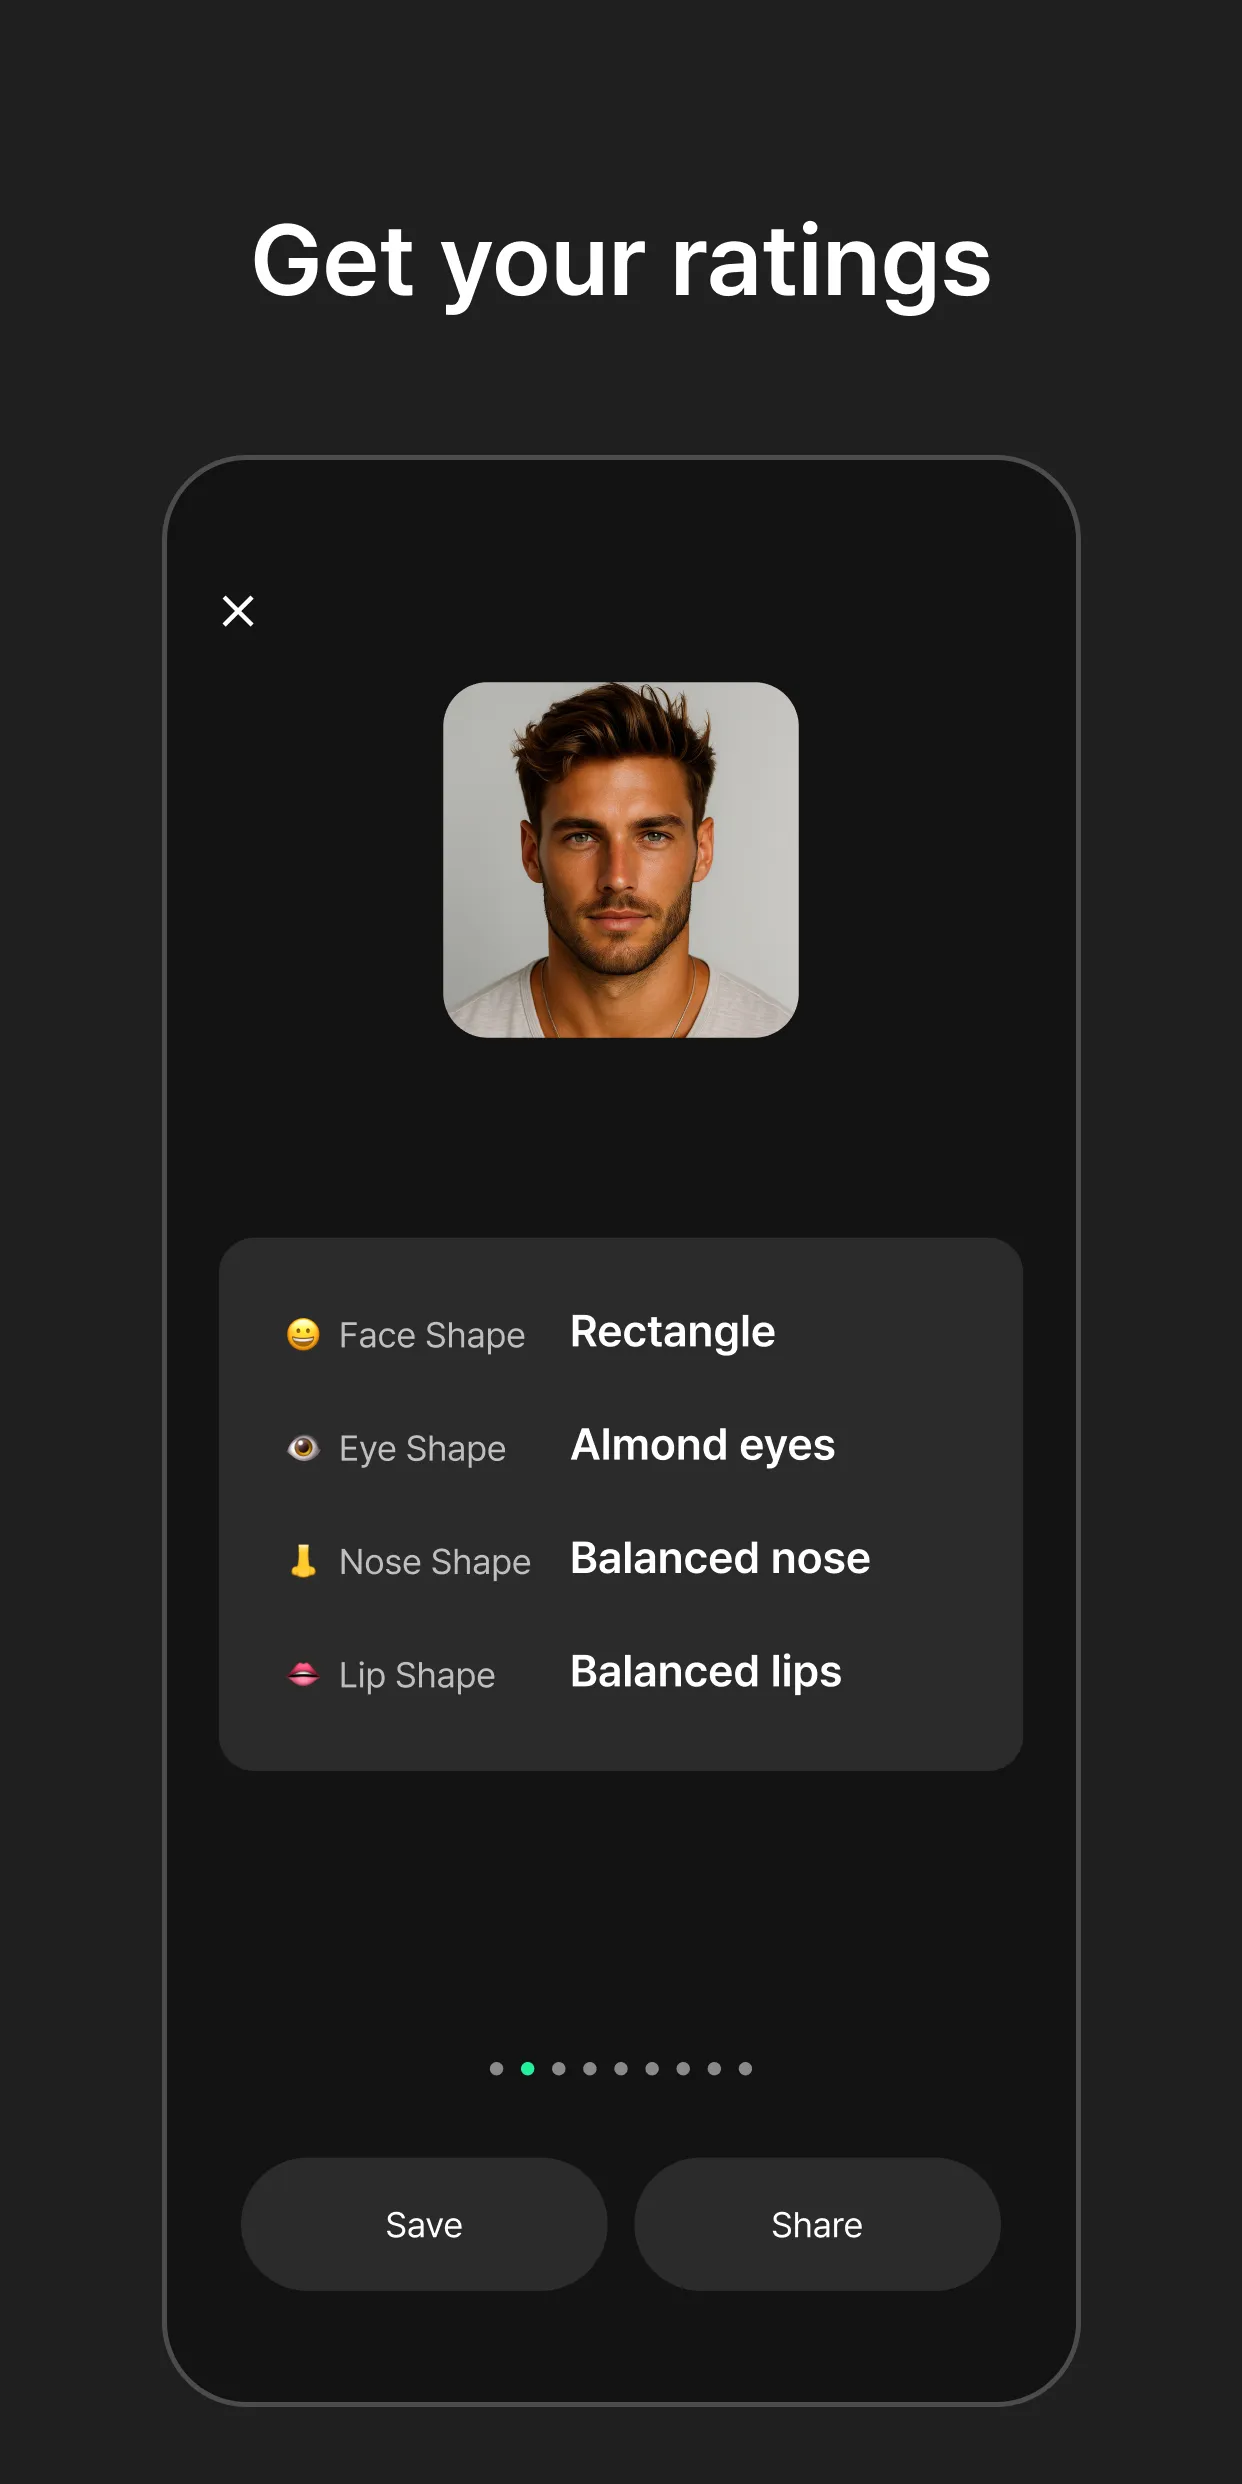Screen dimensions: 1242x2484
Task: Click the nose emoji icon beside Nose Shape
Action: click(x=303, y=1561)
